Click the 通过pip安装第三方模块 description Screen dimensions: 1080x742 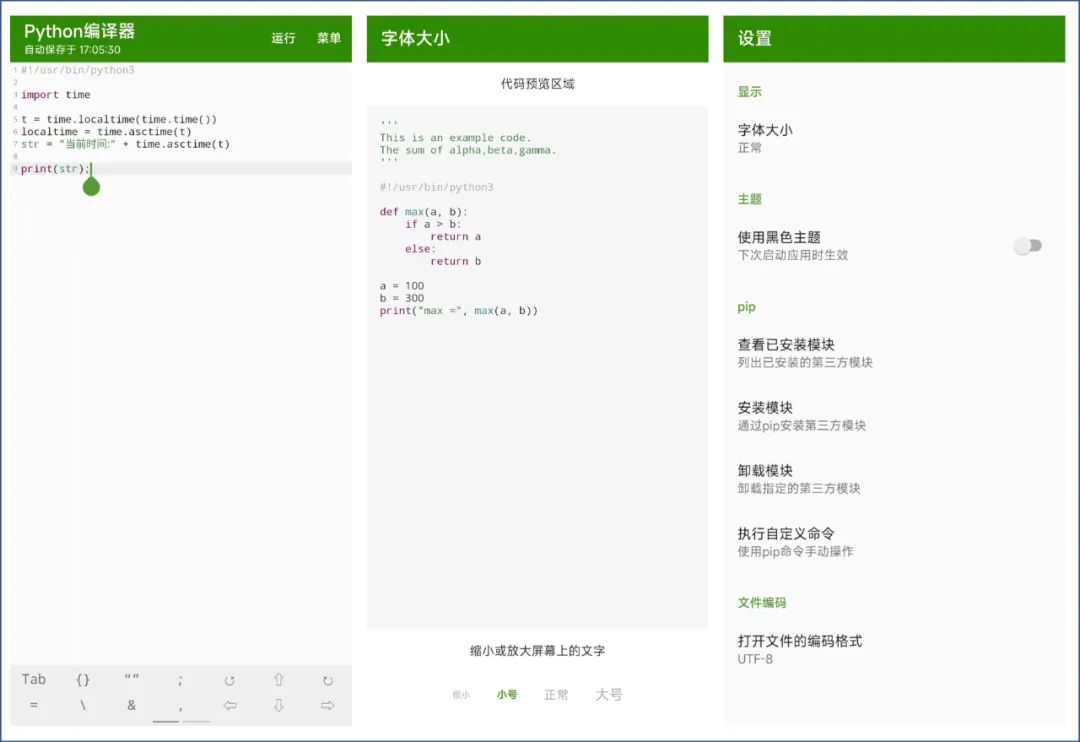pyautogui.click(x=802, y=425)
